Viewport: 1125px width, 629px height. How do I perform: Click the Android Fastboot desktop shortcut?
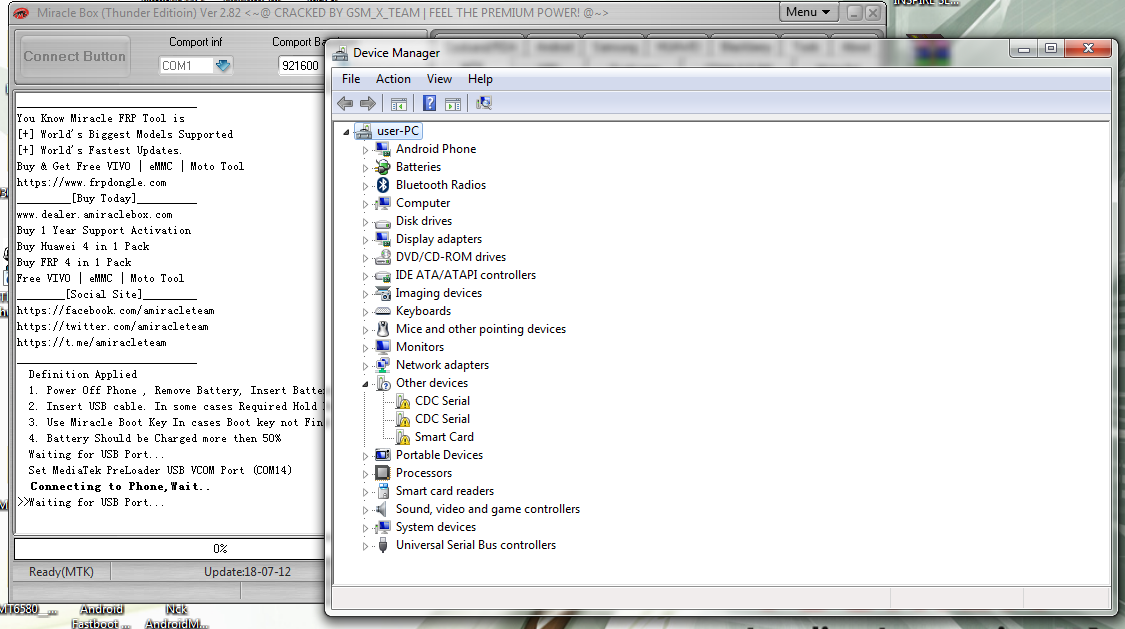(101, 615)
